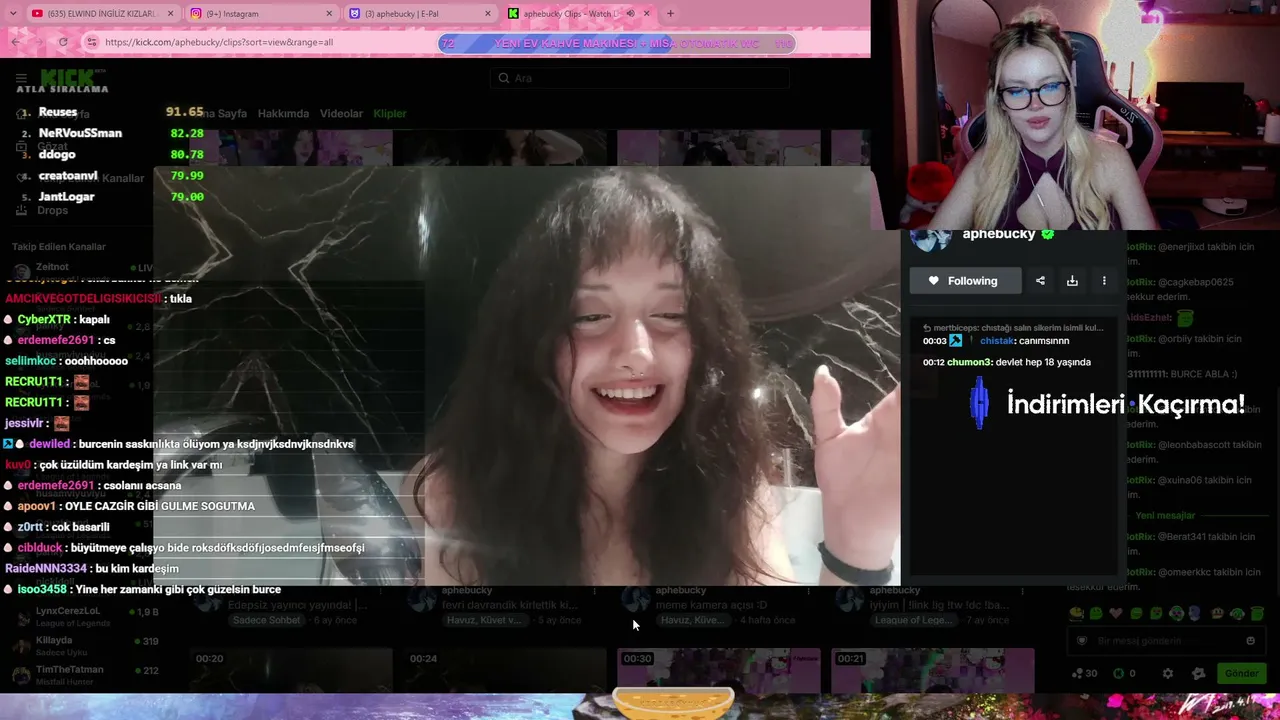Send message with the Gönder button
Viewport: 1280px width, 720px height.
tap(1241, 674)
